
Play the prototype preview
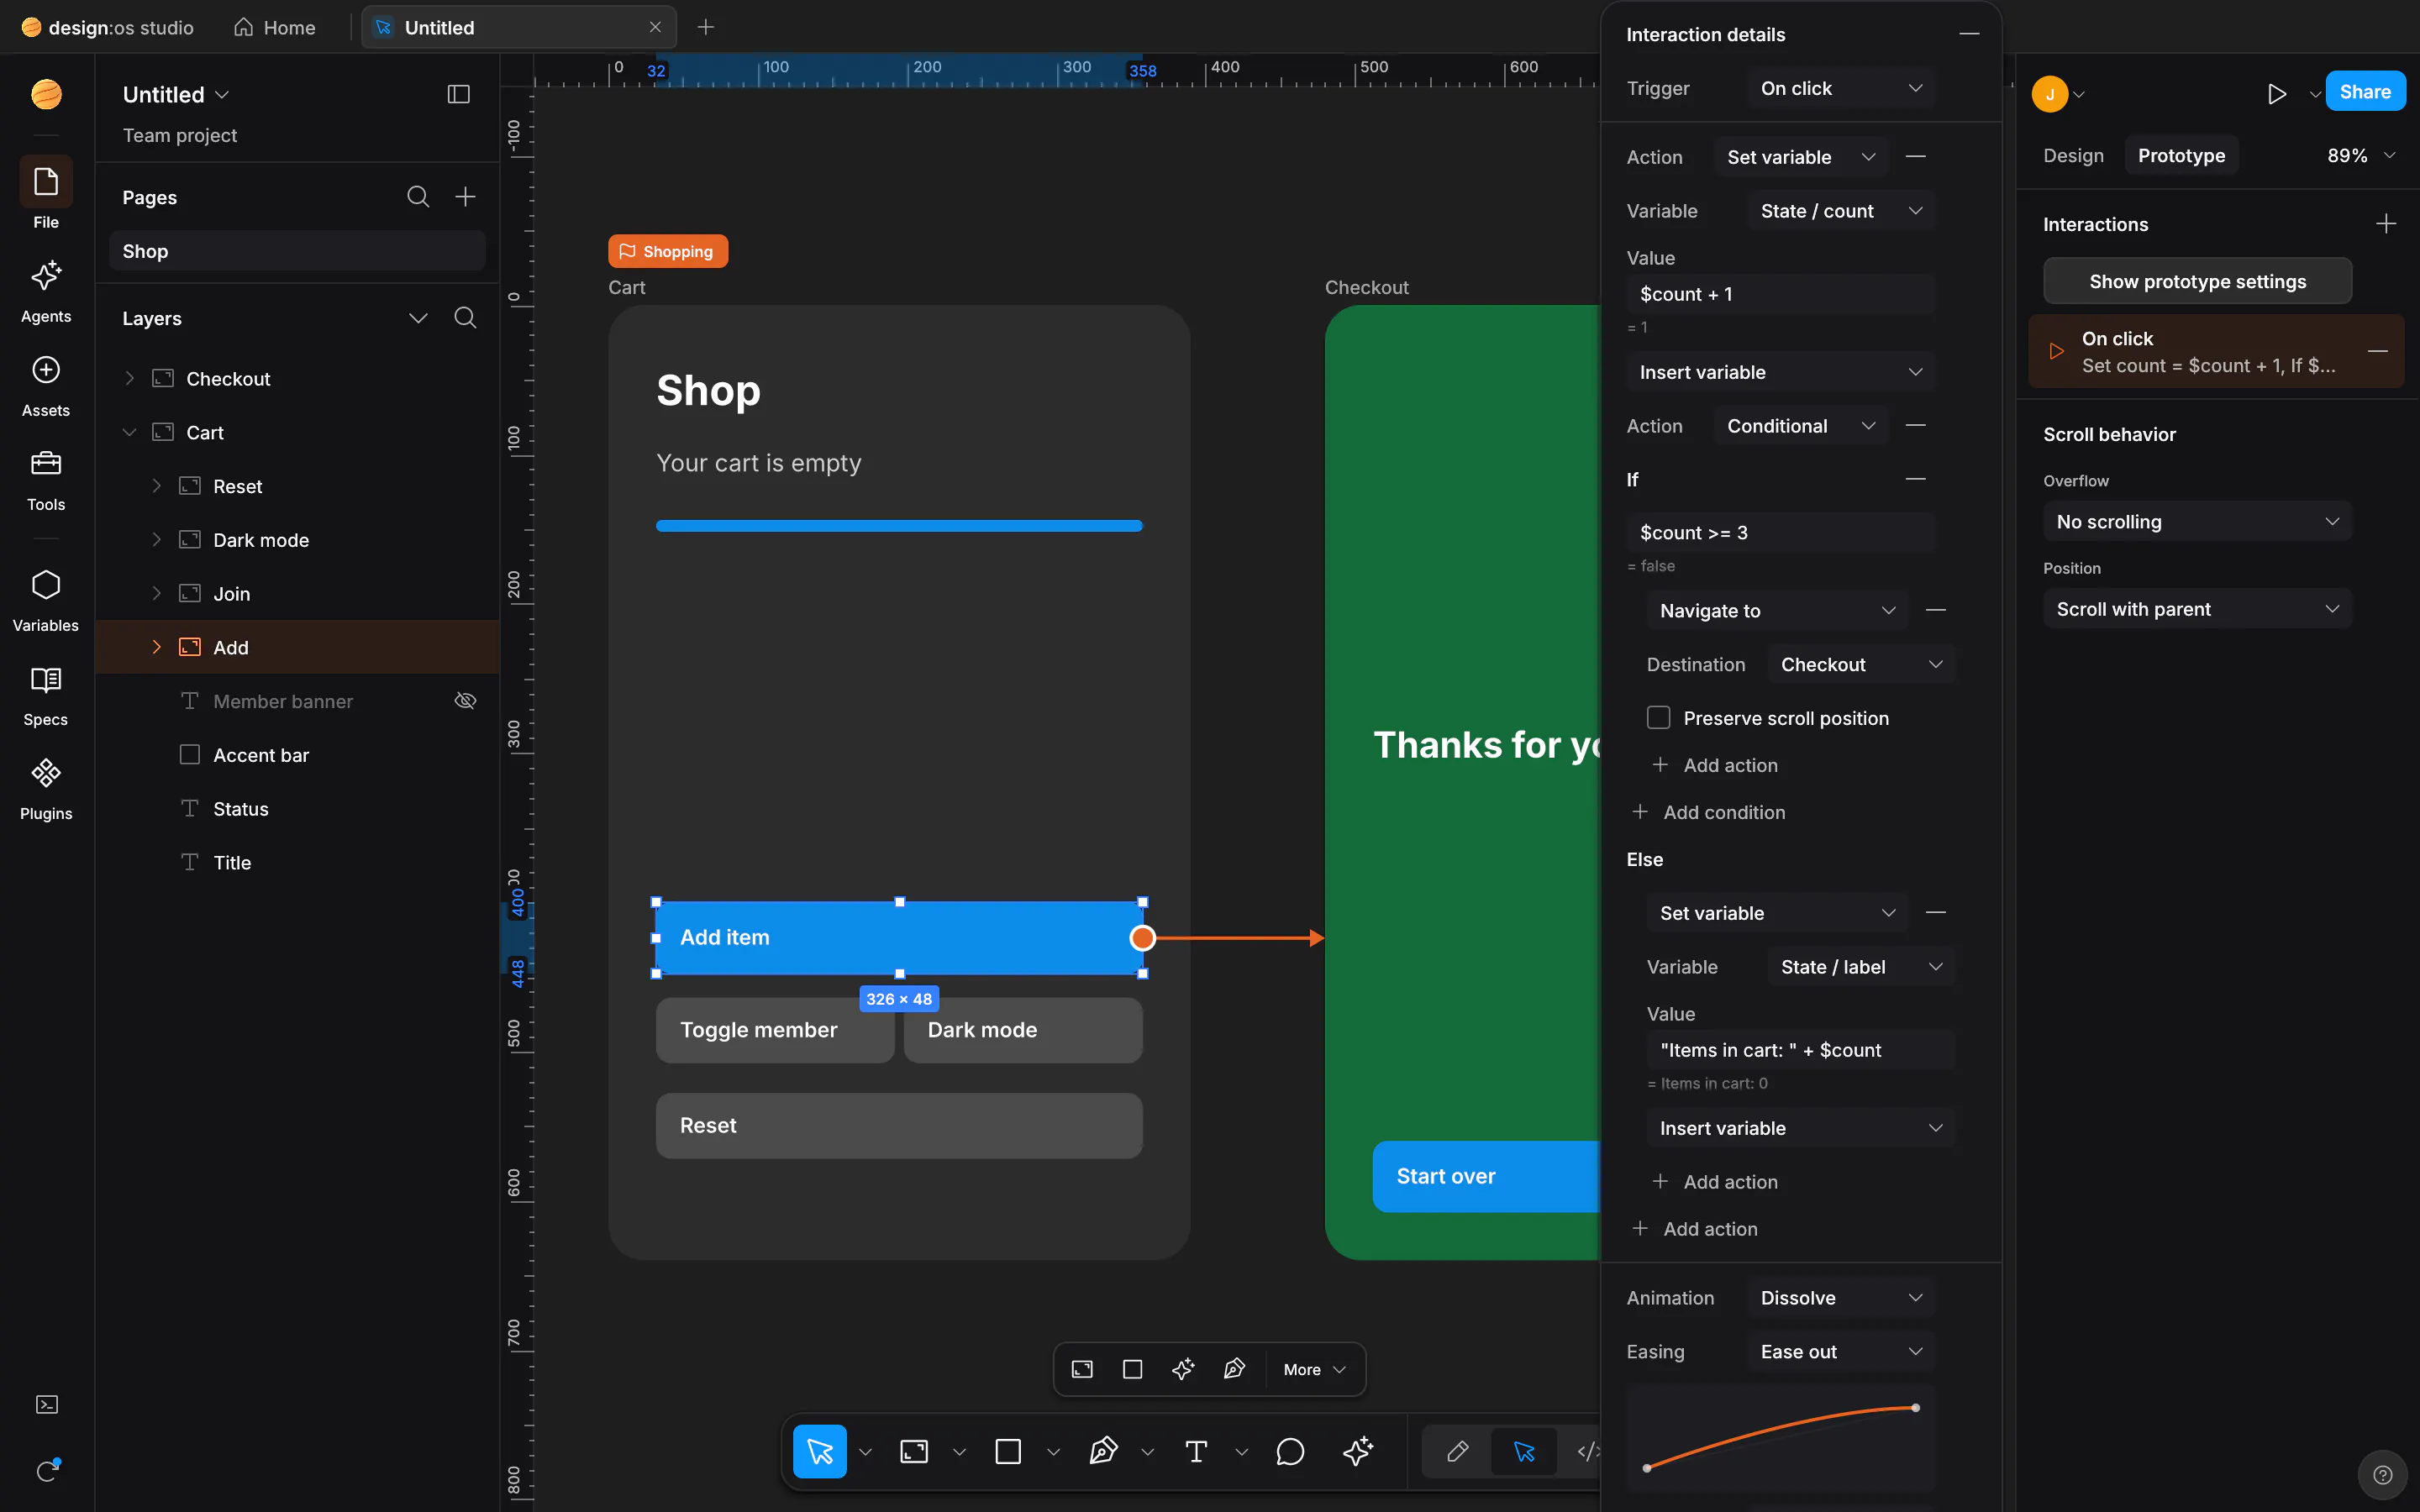tap(2277, 94)
